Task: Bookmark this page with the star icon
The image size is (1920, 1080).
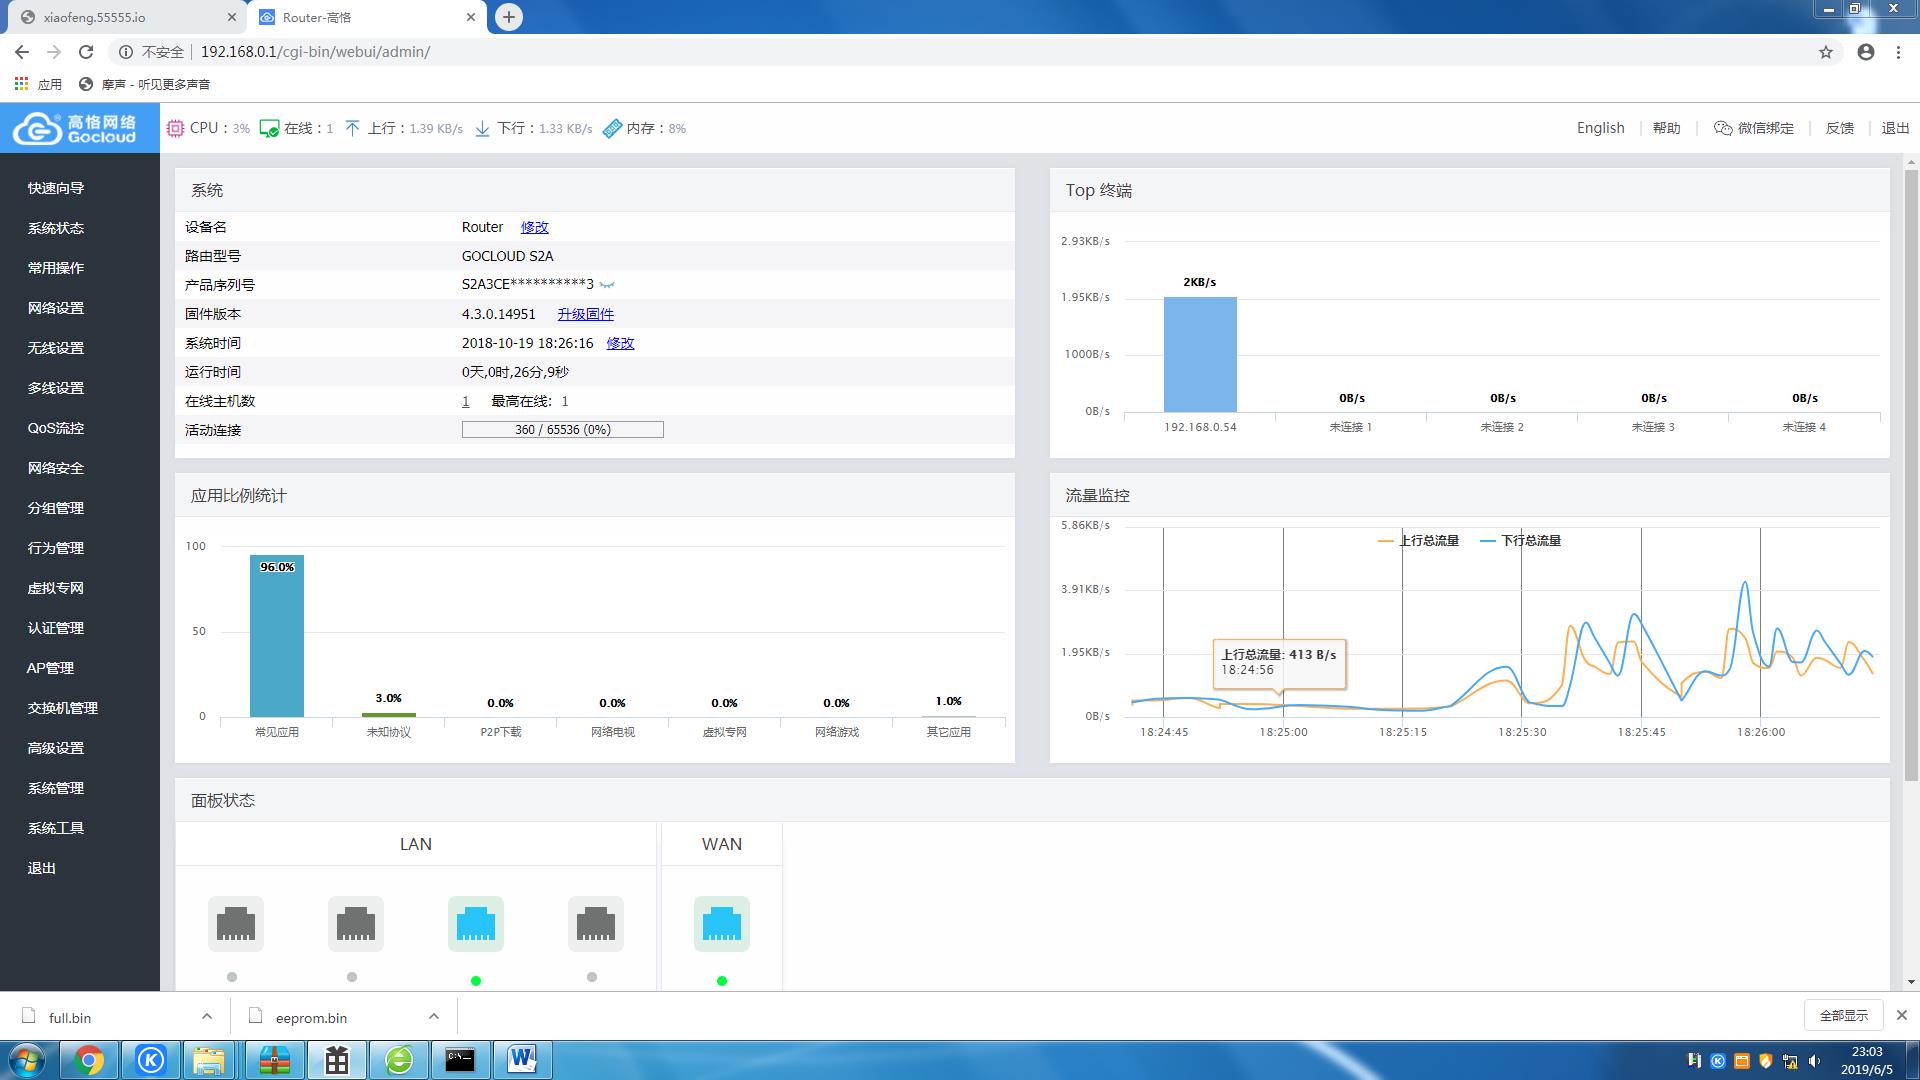Action: tap(1825, 52)
